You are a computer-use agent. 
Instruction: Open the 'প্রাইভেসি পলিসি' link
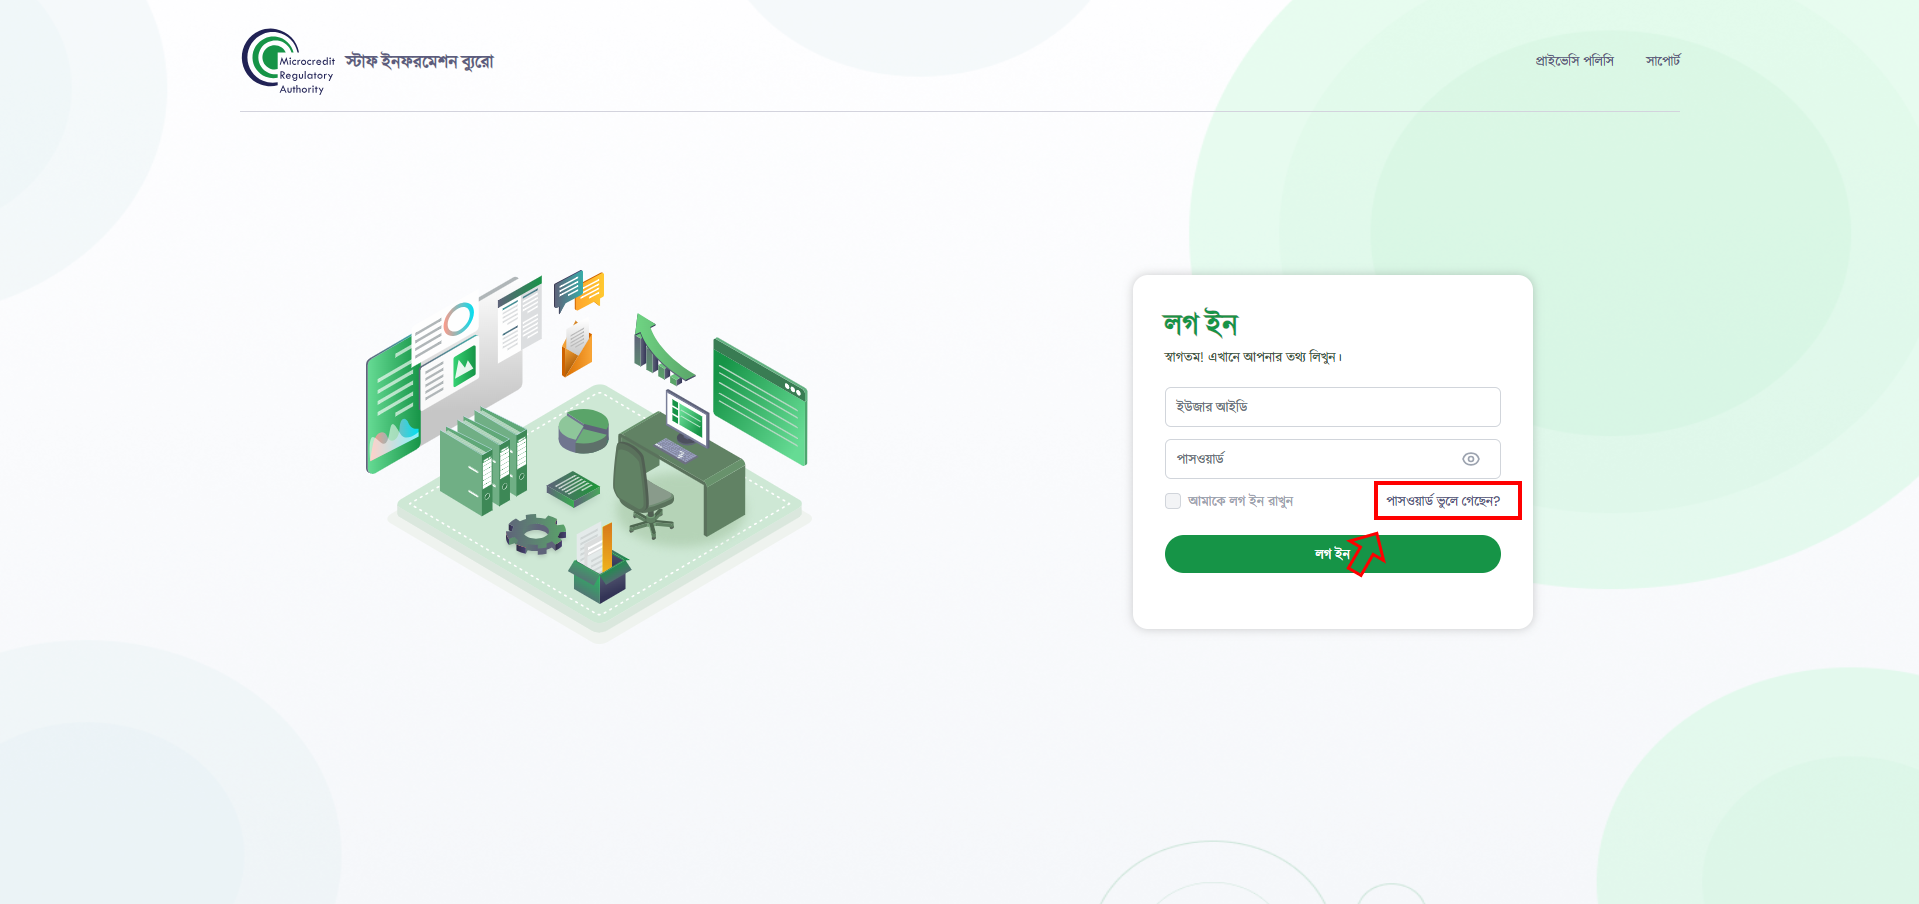(1574, 61)
